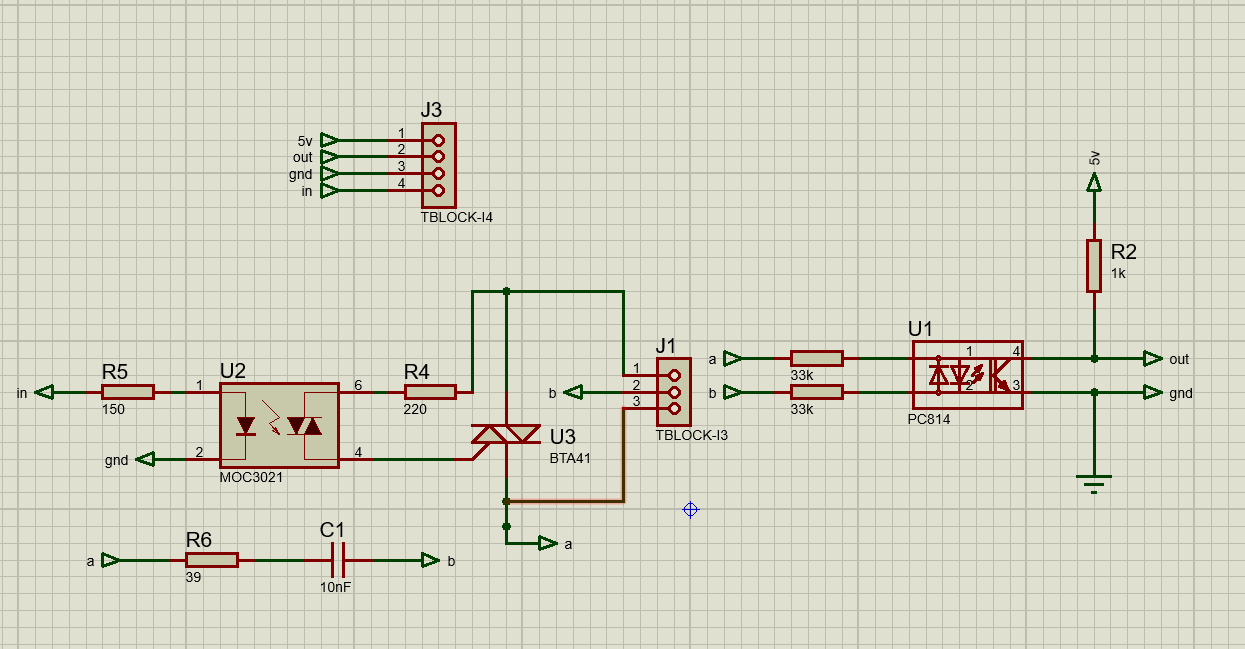1245x649 pixels.
Task: Select the lower 33k resistor
Action: click(x=816, y=392)
